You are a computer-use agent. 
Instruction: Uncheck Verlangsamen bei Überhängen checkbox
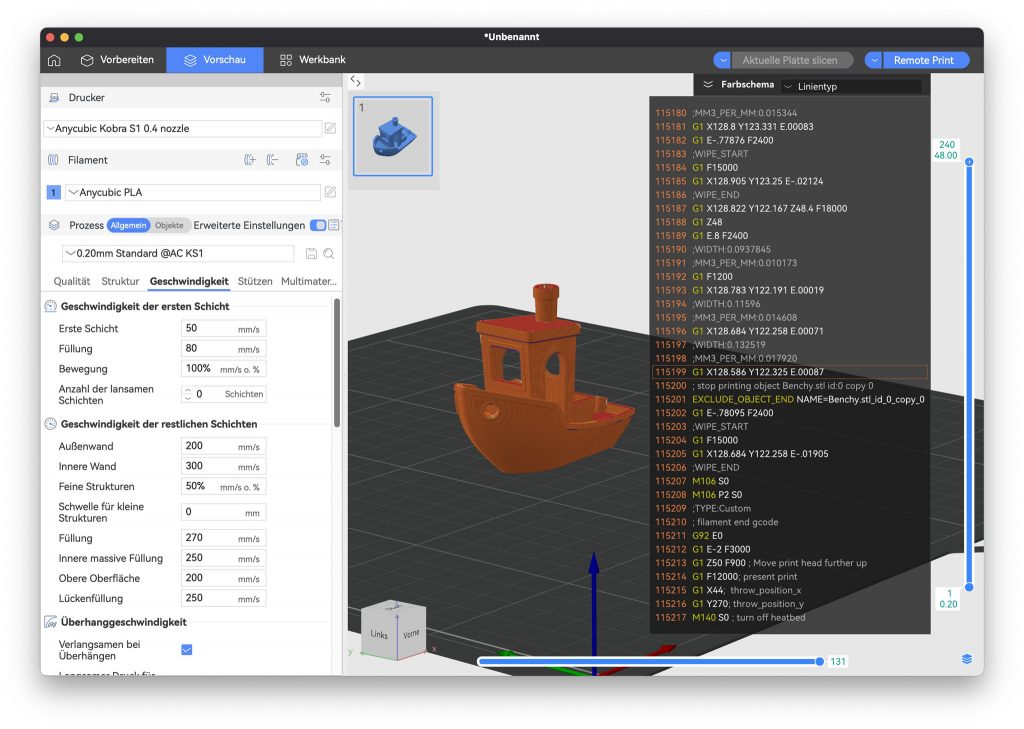coord(186,650)
